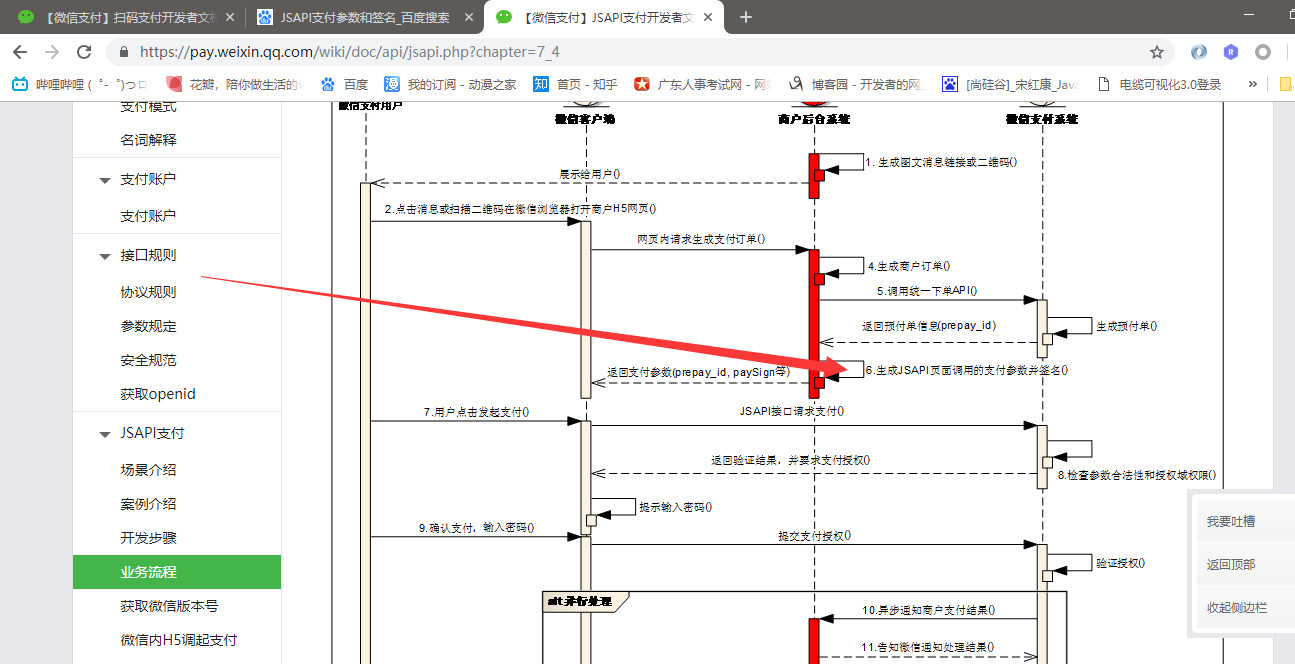Bookmark this page with the star icon
Screen dimensions: 1295x664
coord(1157,52)
